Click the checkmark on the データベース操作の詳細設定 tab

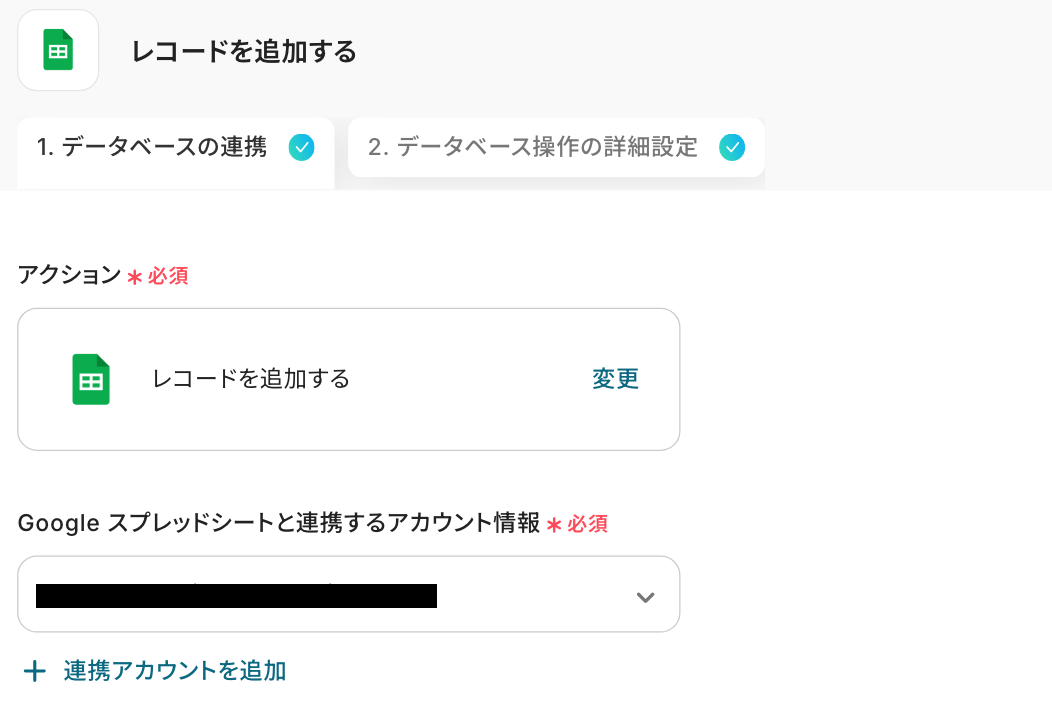pos(732,148)
